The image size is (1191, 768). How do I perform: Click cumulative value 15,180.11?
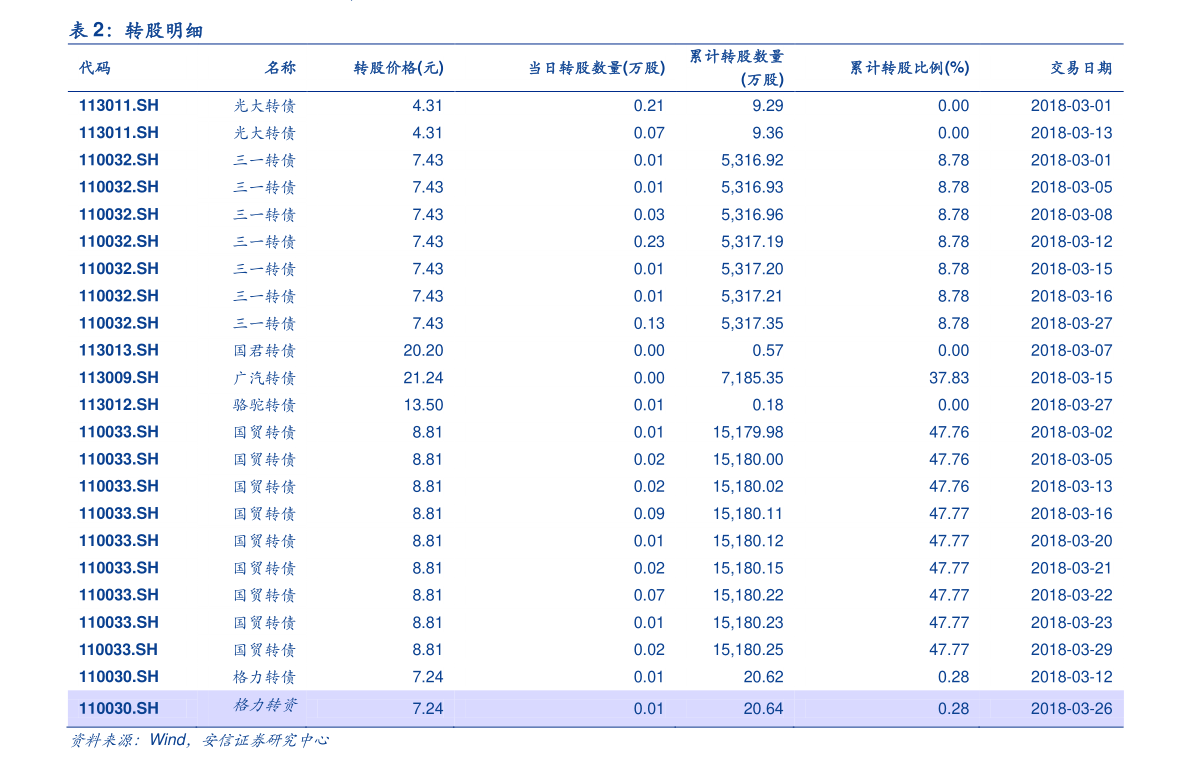click(x=747, y=514)
